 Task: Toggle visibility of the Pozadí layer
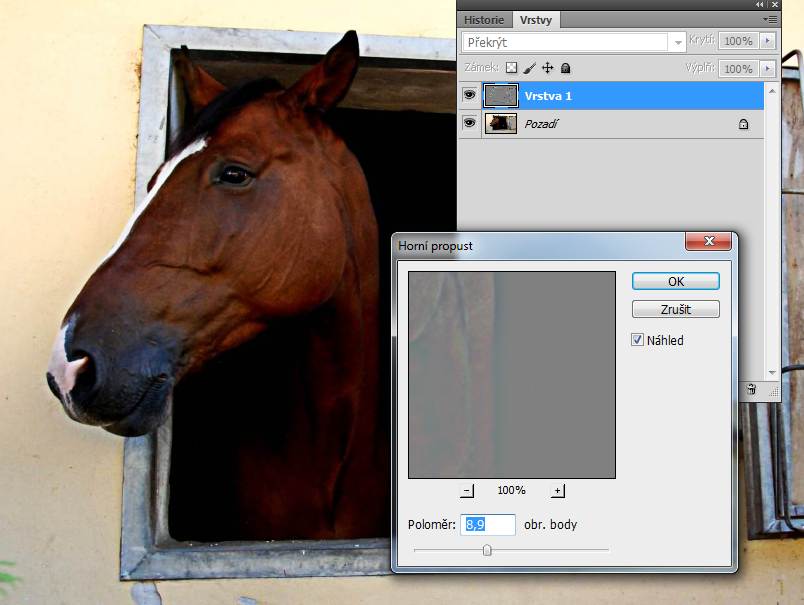point(469,124)
